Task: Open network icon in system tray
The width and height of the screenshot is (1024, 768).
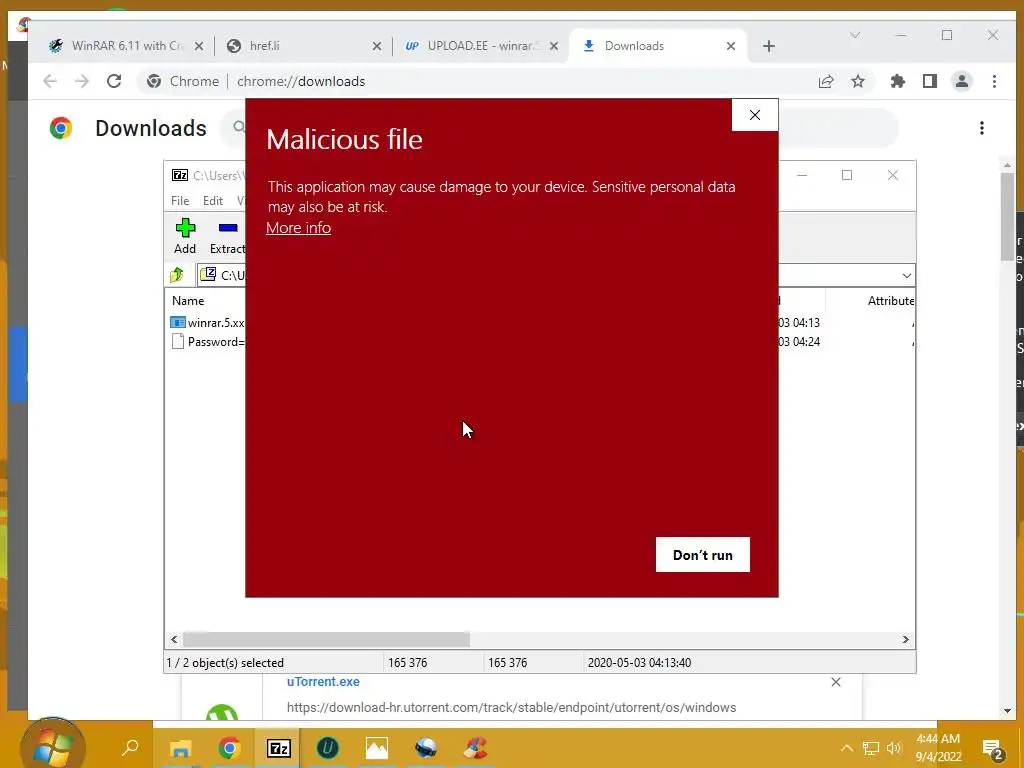Action: point(871,748)
